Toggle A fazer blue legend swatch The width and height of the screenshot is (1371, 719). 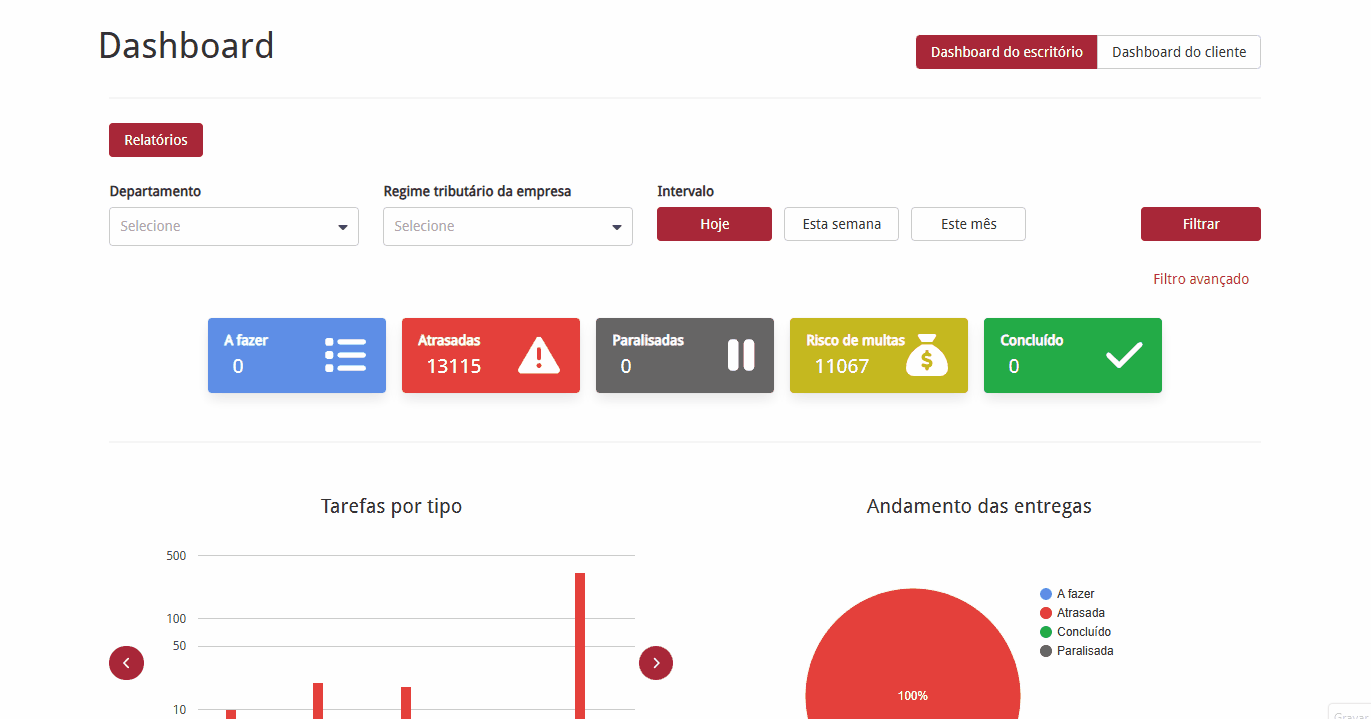click(x=1046, y=594)
